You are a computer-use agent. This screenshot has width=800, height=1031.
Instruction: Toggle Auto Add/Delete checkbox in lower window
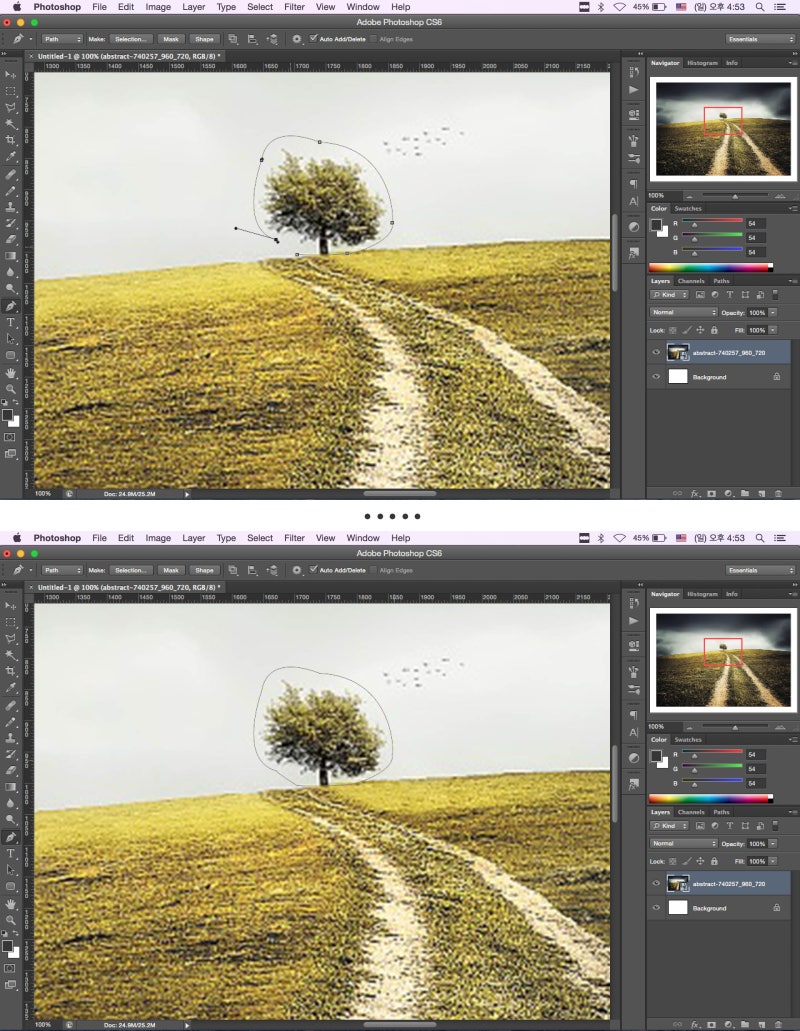[314, 569]
